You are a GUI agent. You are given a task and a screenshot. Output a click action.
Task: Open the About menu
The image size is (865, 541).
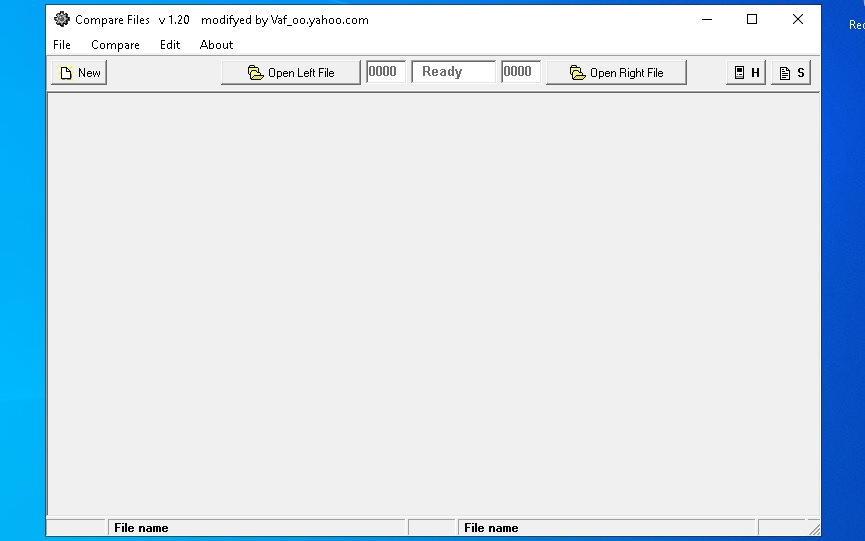(216, 45)
